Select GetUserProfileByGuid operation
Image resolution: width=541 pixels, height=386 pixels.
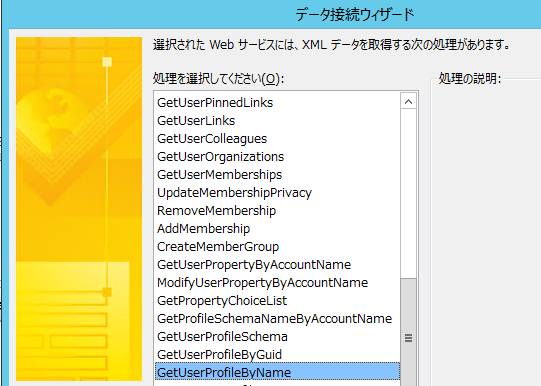(277, 354)
